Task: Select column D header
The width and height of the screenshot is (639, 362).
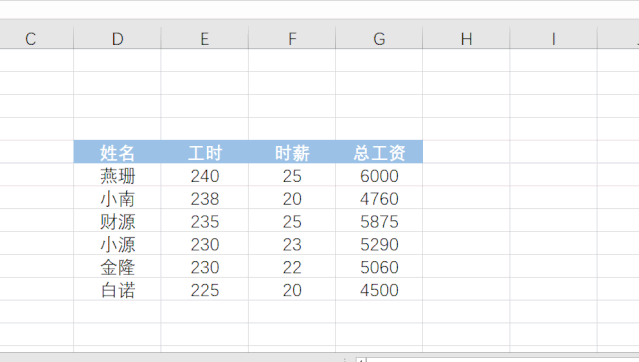Action: click(x=117, y=39)
